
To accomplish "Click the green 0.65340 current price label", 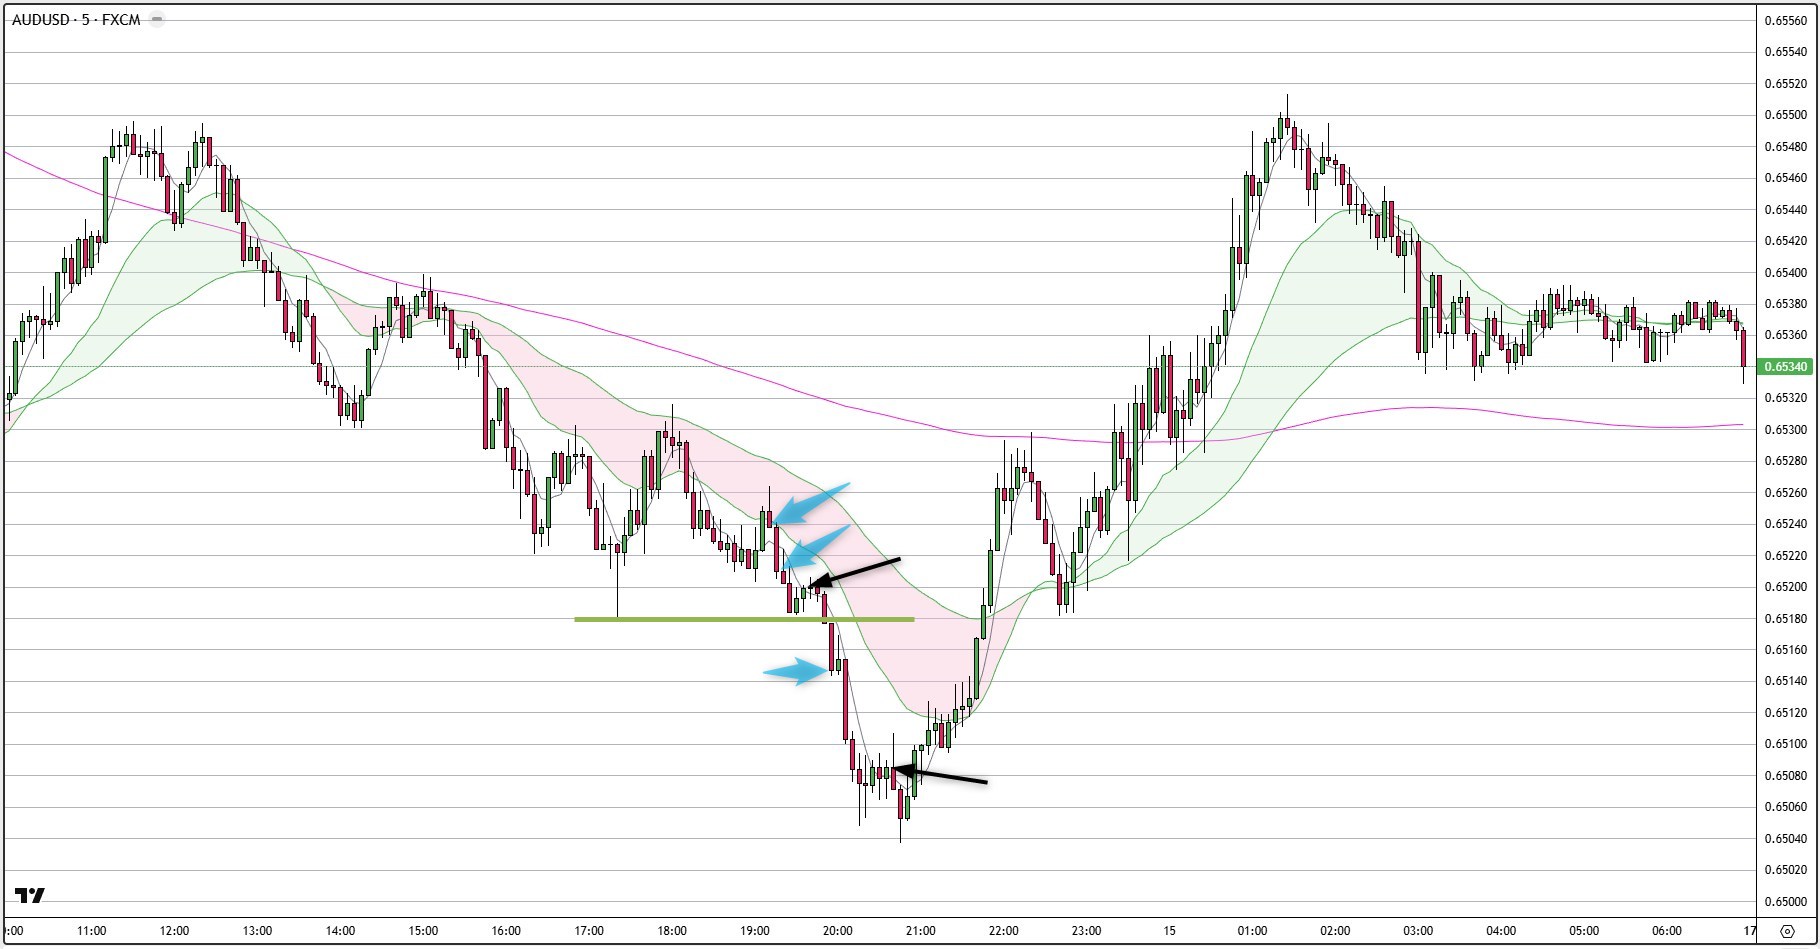I will click(1785, 367).
